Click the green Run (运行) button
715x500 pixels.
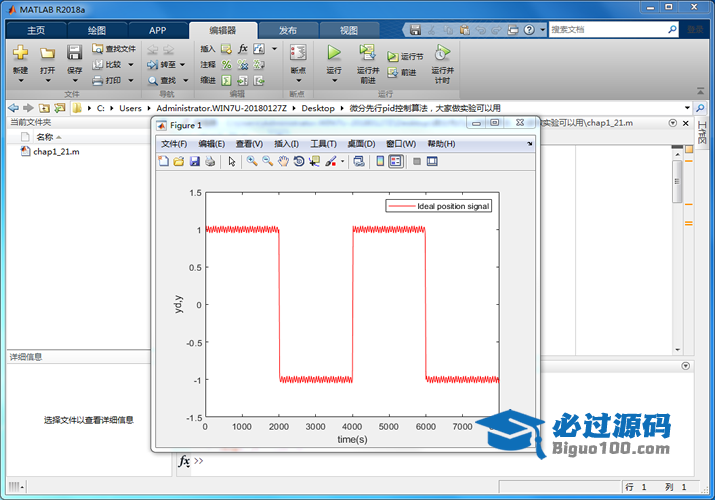(334, 53)
